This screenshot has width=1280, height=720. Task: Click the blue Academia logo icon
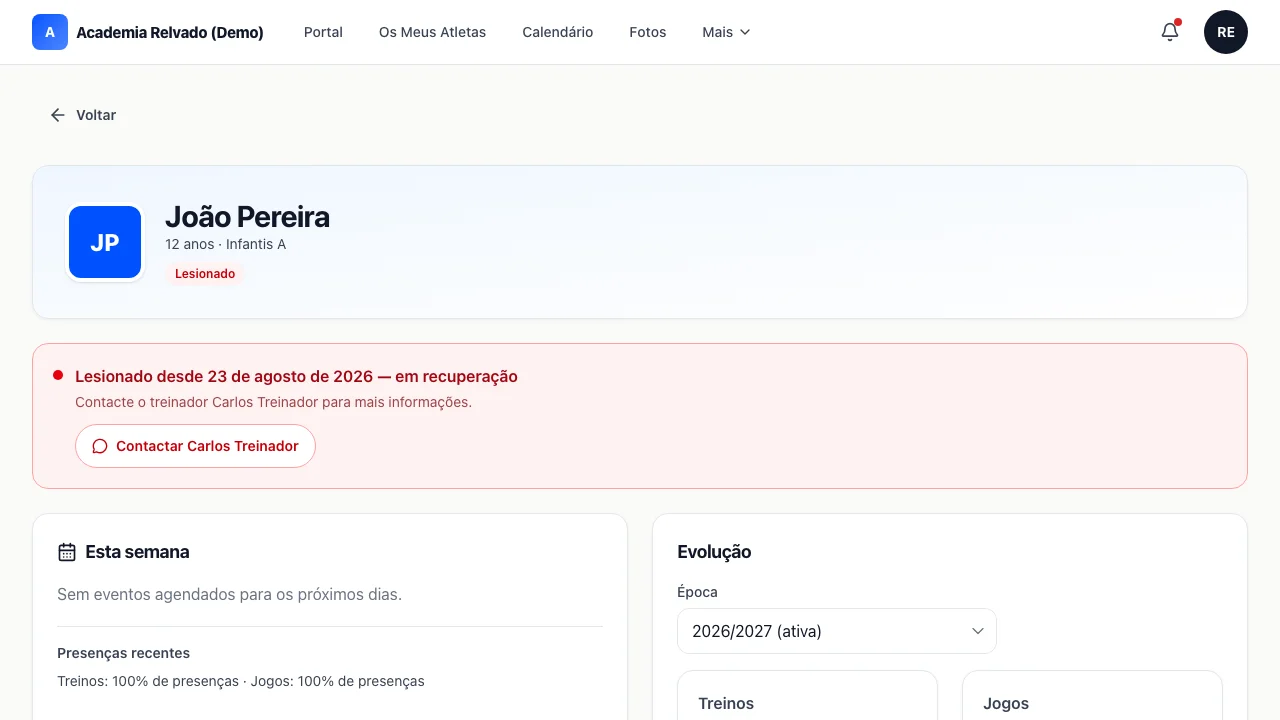pyautogui.click(x=50, y=32)
